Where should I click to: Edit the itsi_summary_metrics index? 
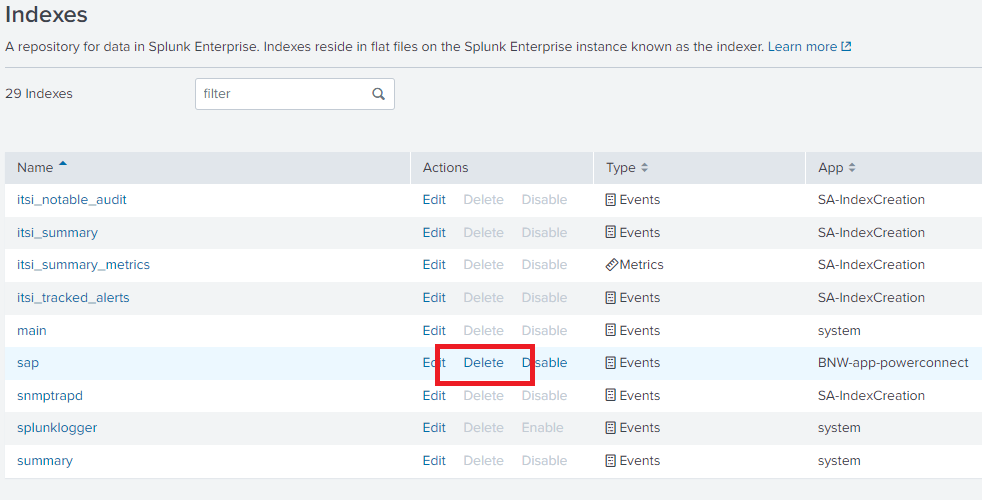click(434, 265)
